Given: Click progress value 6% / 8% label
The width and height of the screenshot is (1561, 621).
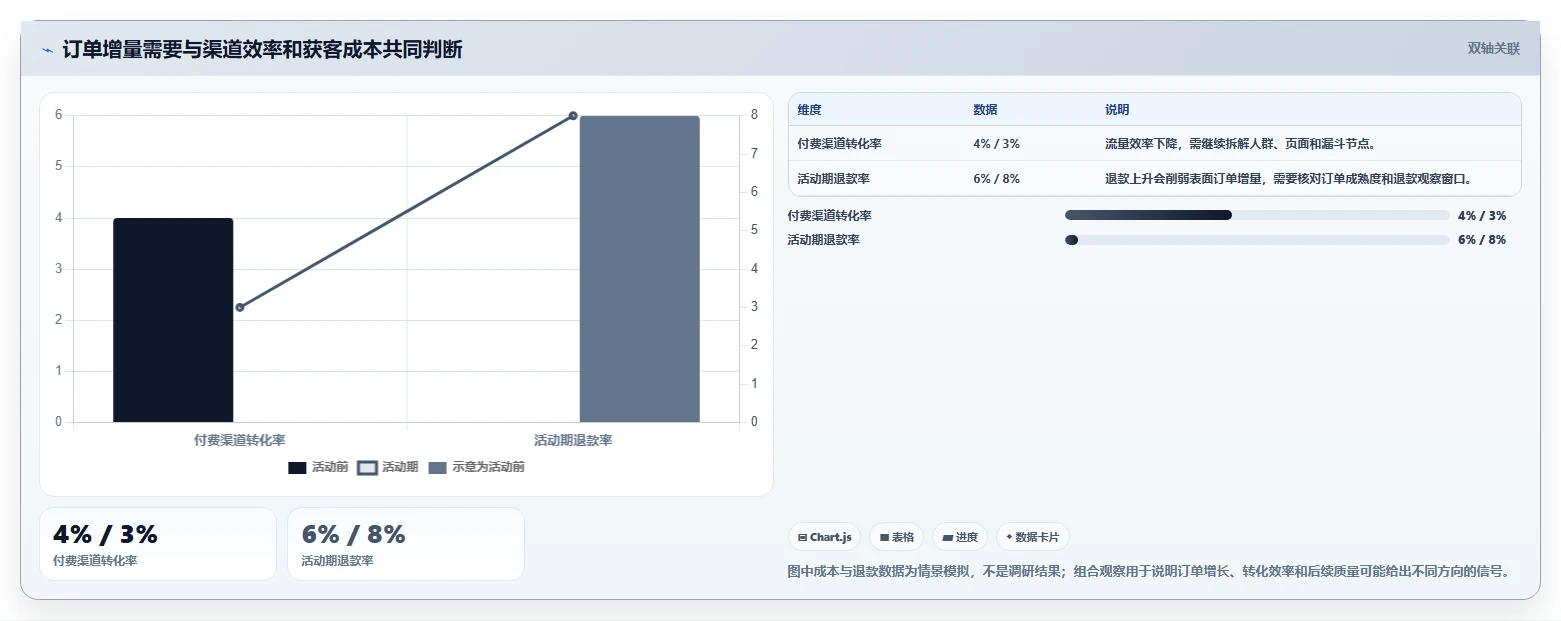Looking at the screenshot, I should (x=1482, y=240).
